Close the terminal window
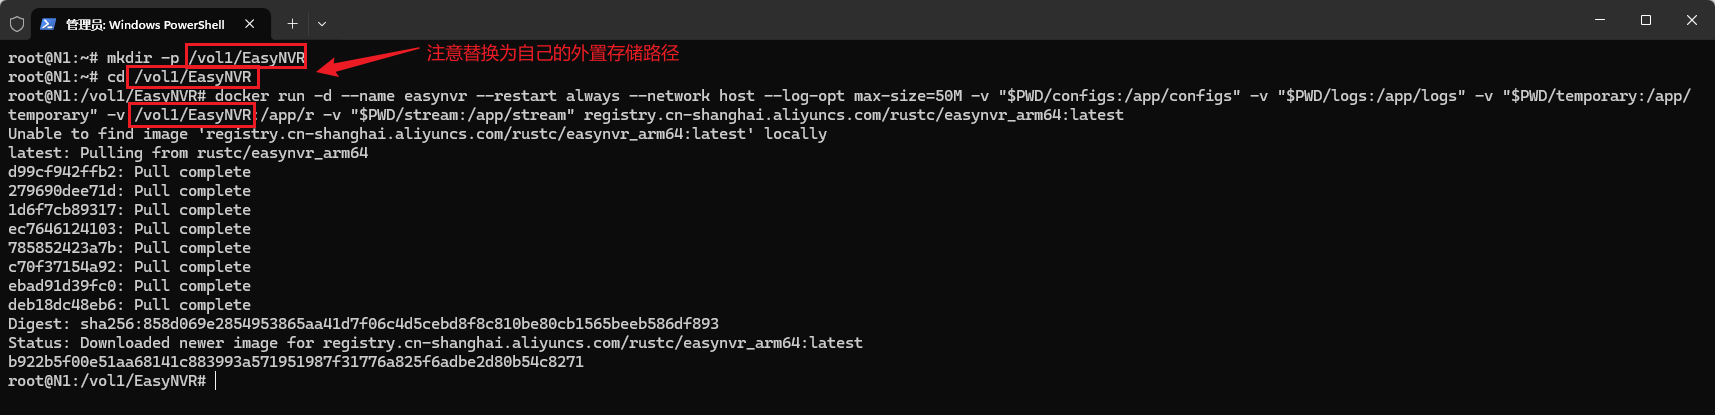Screen dimensions: 1715x415 point(1692,20)
